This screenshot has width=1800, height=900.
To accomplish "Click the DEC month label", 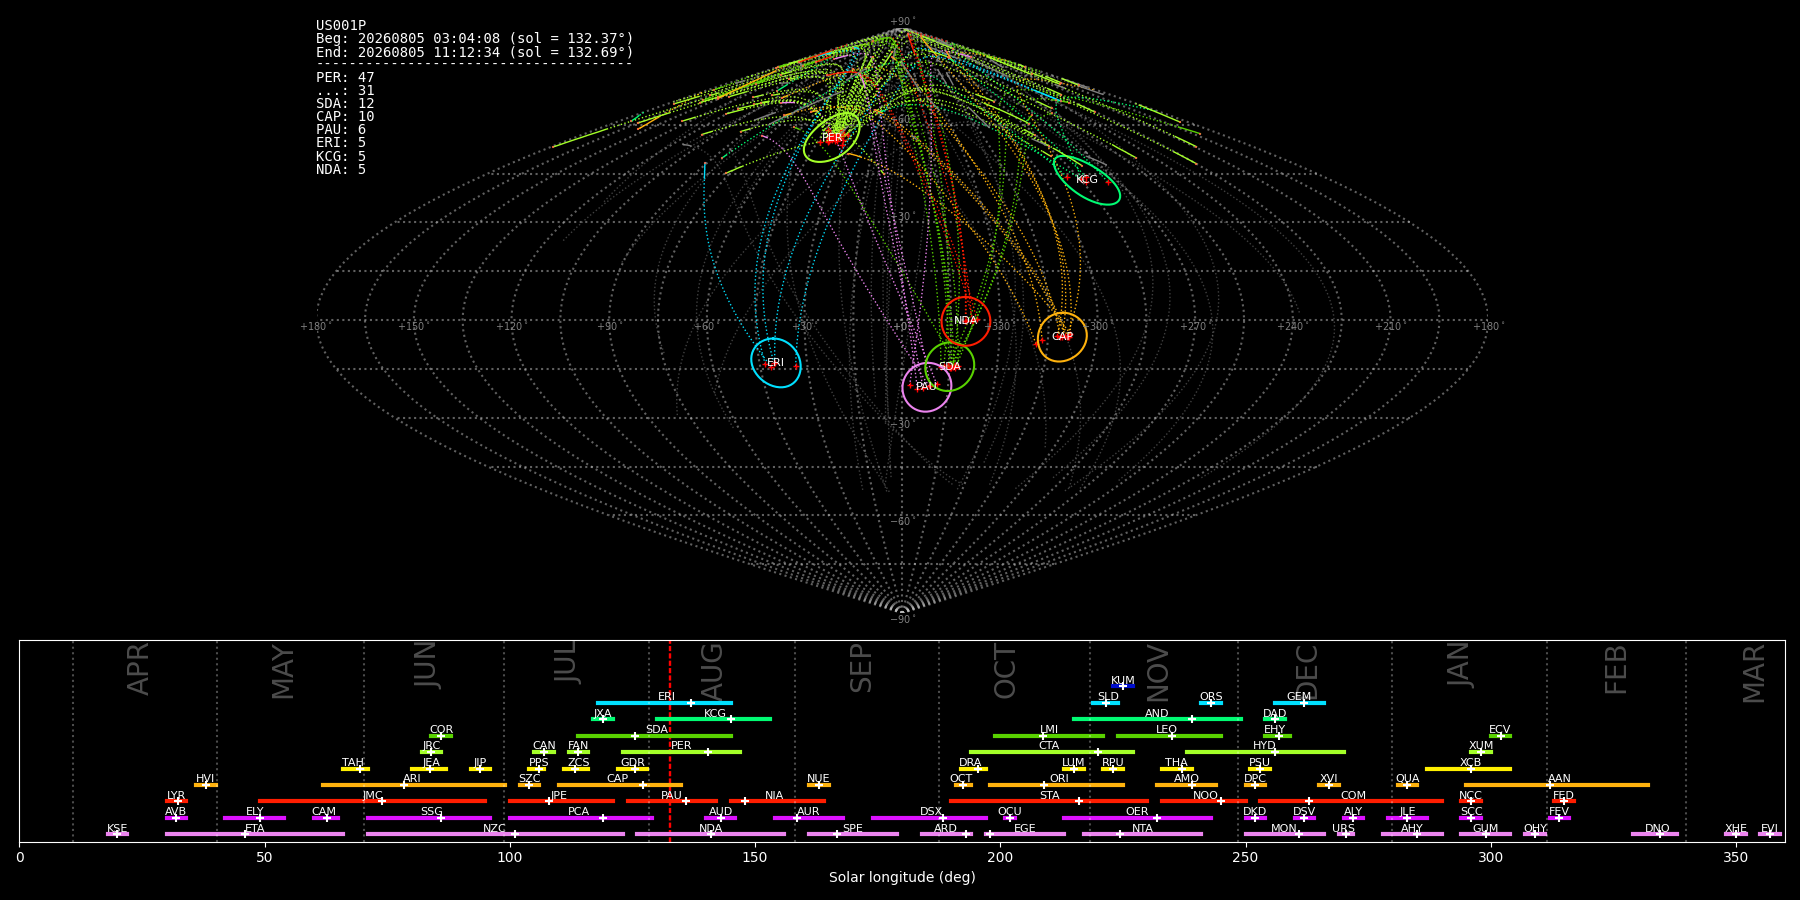I will coord(1307,671).
